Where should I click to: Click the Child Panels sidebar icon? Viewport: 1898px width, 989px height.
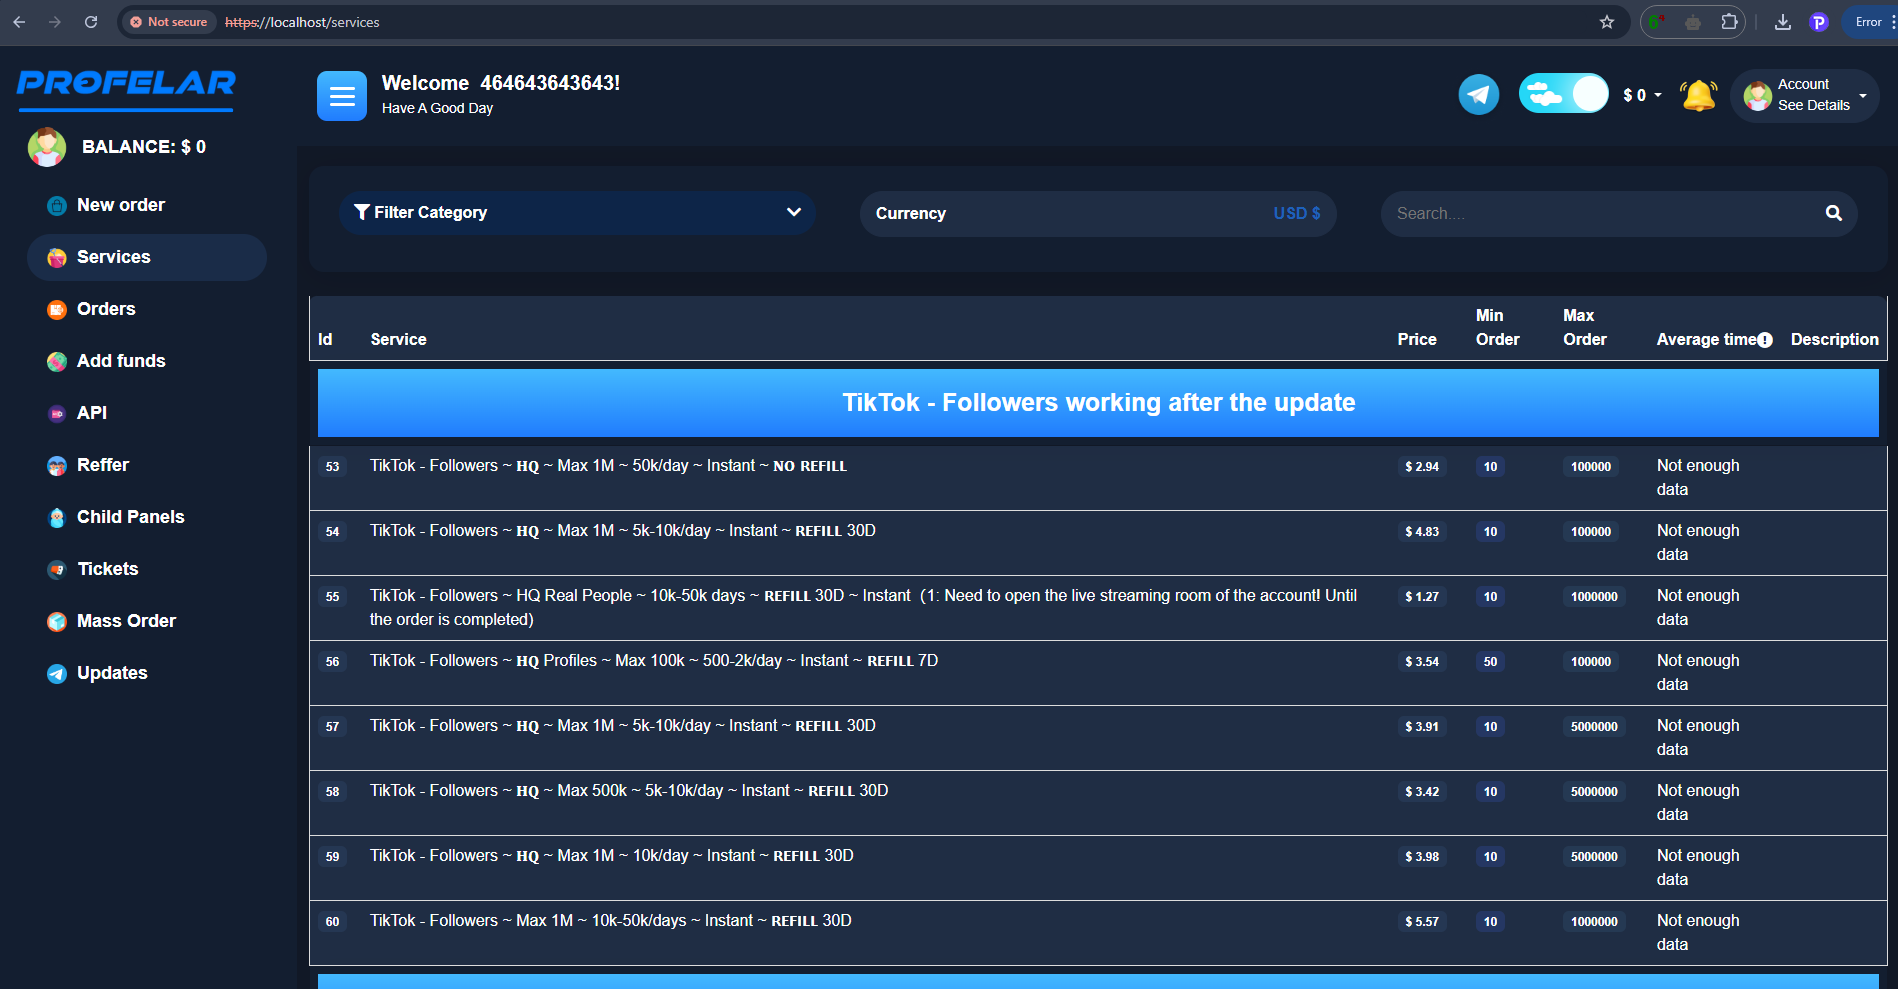[57, 518]
